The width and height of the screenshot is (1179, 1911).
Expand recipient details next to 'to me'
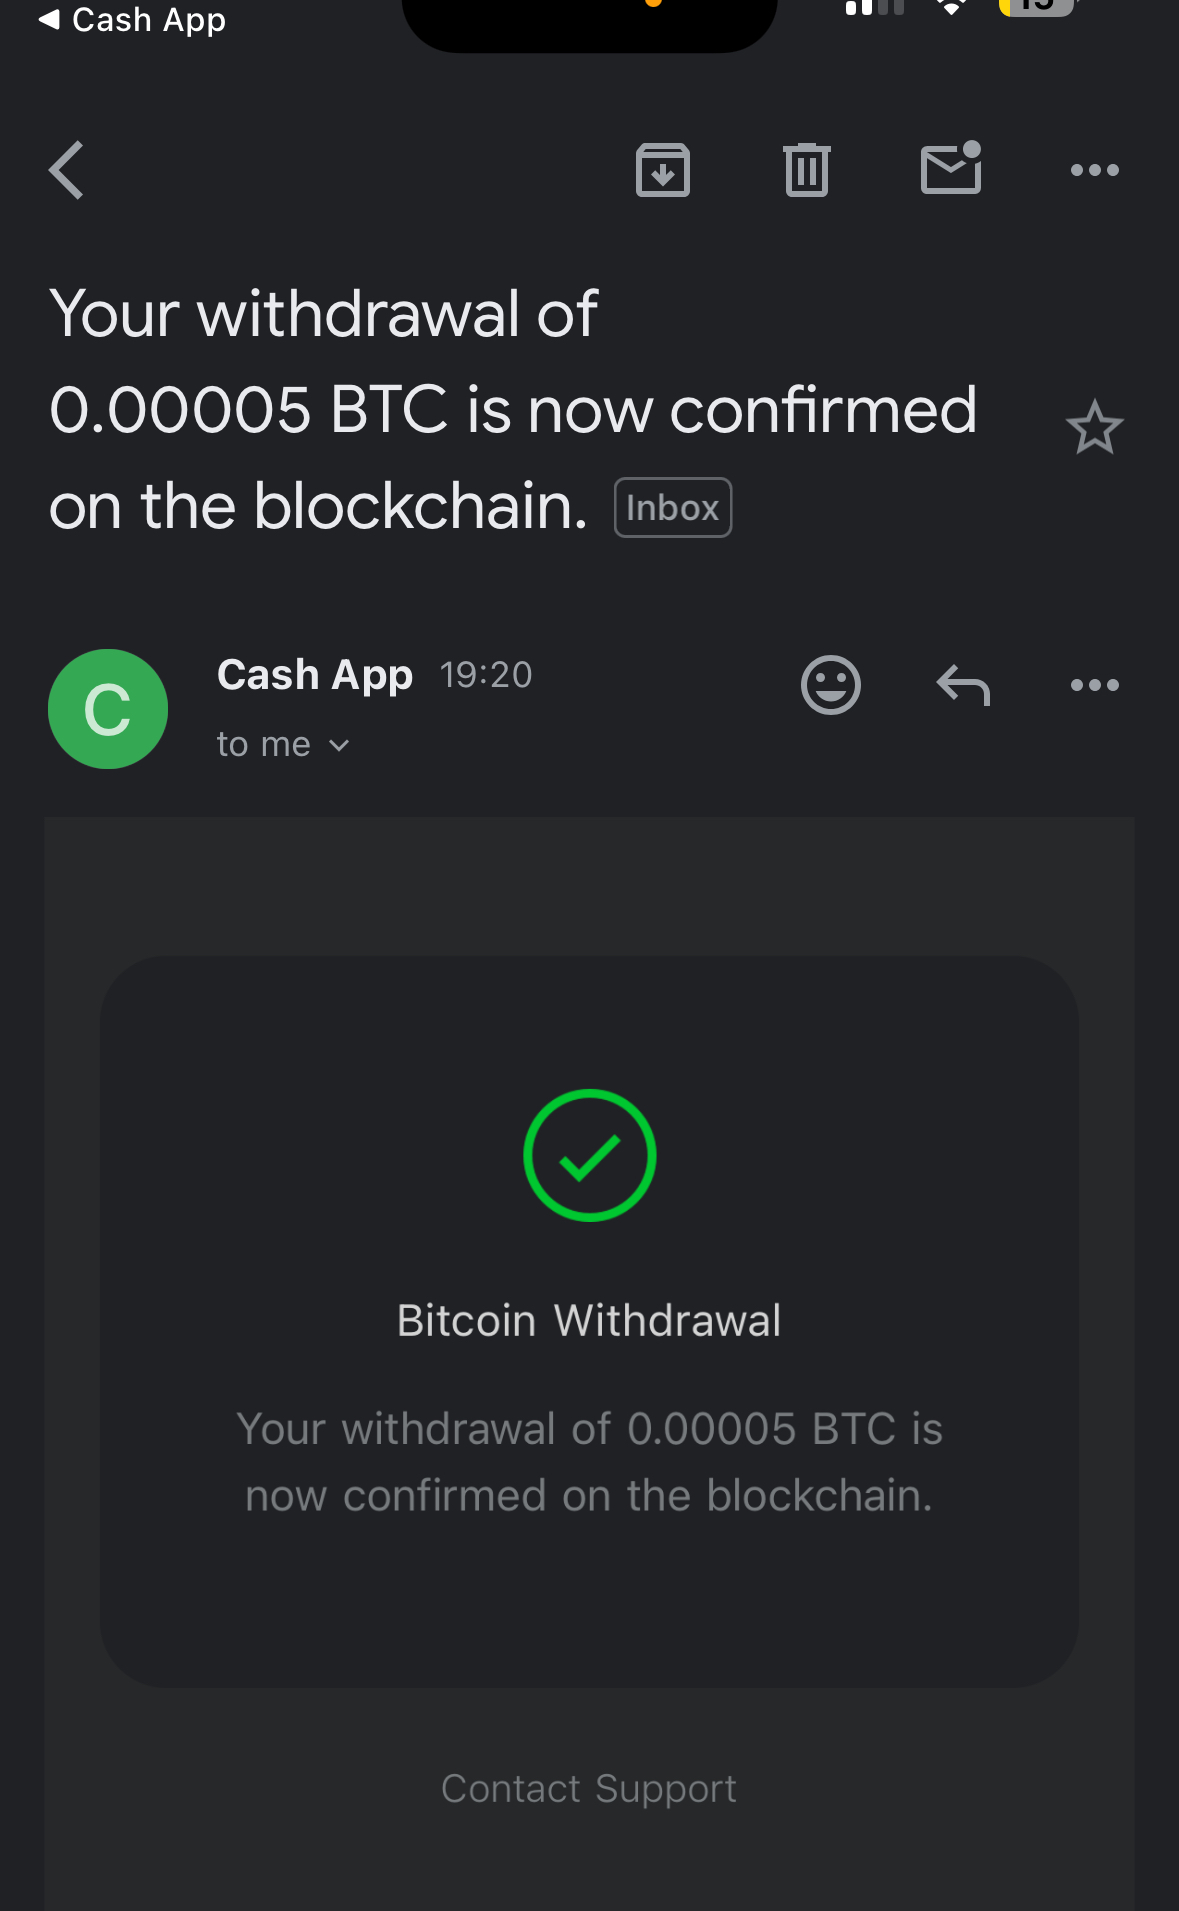pos(339,745)
